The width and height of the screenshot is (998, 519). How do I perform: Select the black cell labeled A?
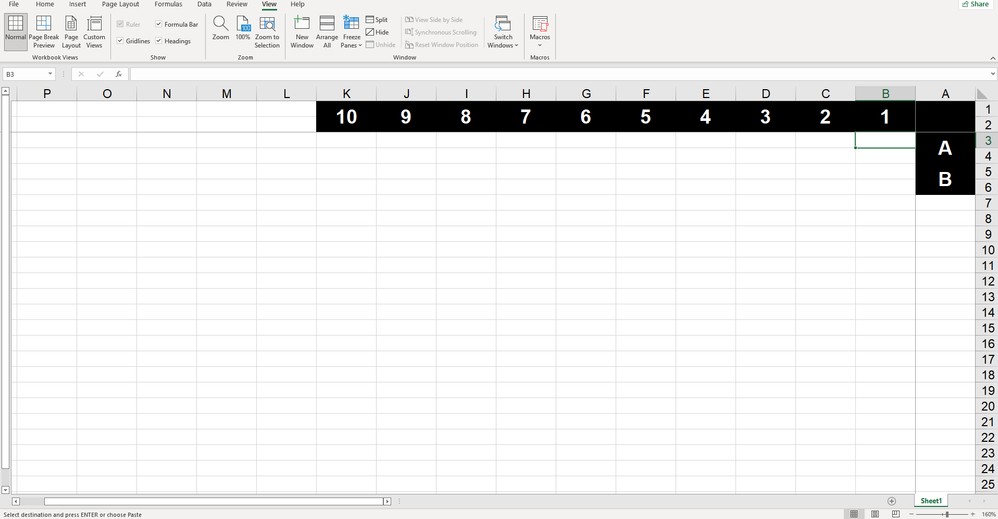point(945,148)
